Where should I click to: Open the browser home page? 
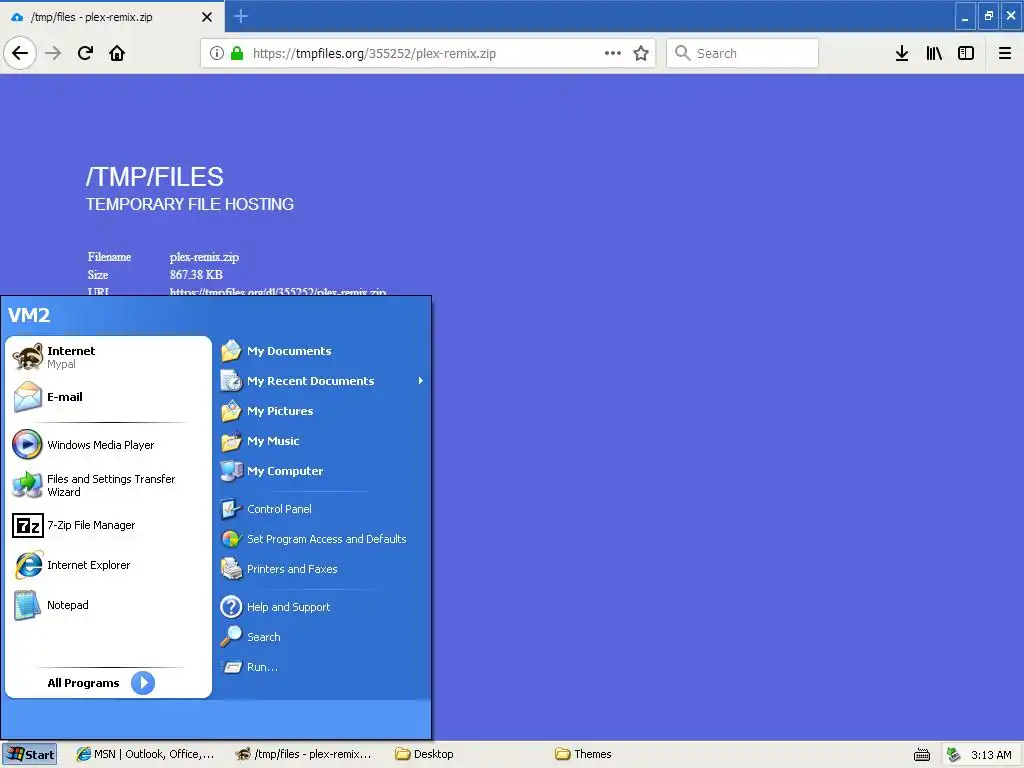(117, 53)
